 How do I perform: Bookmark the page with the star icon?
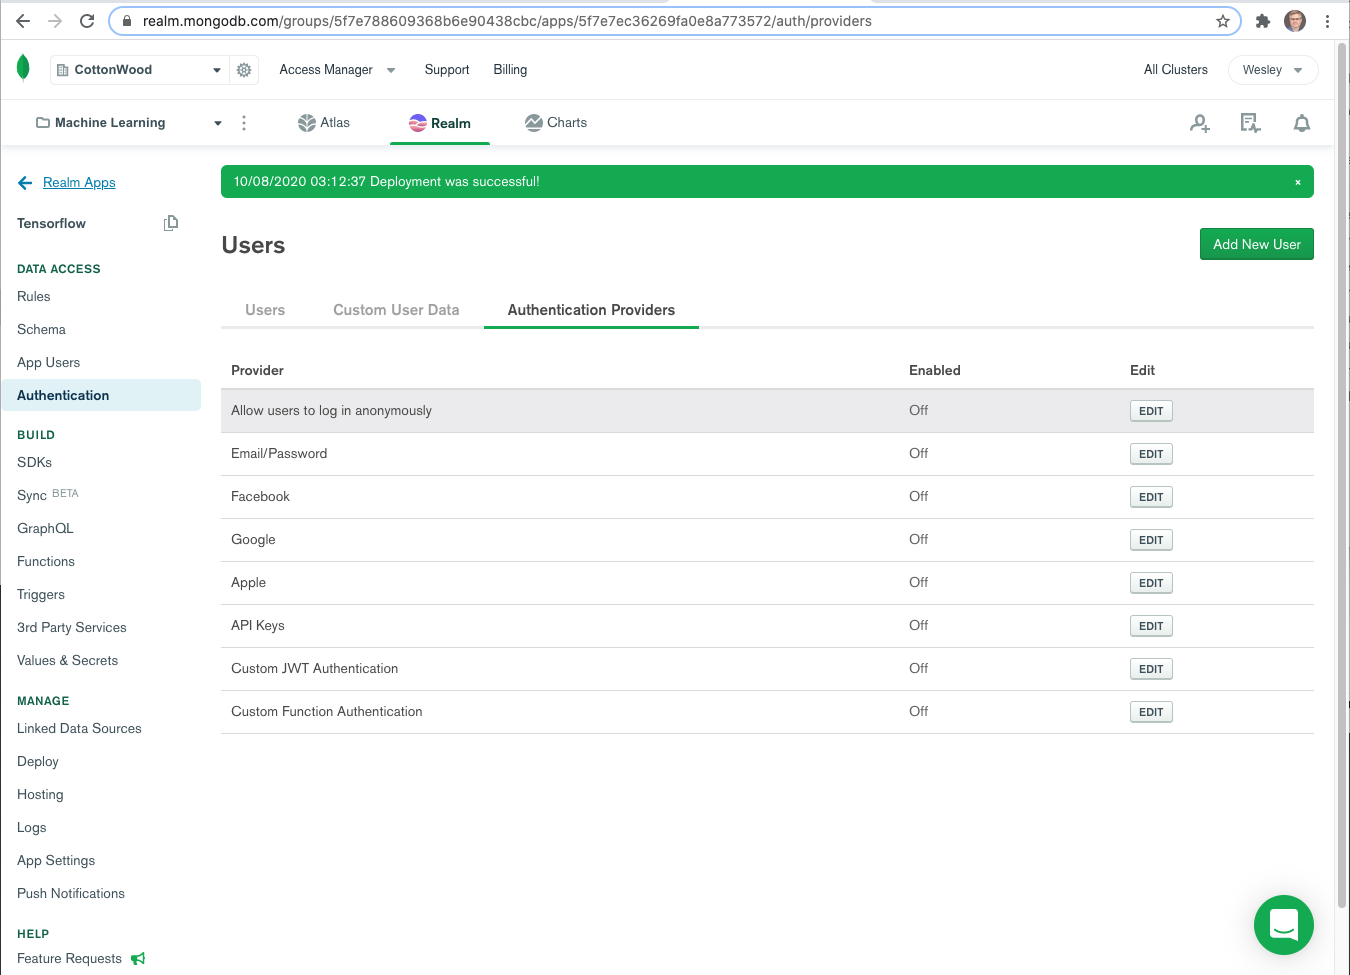[1222, 21]
